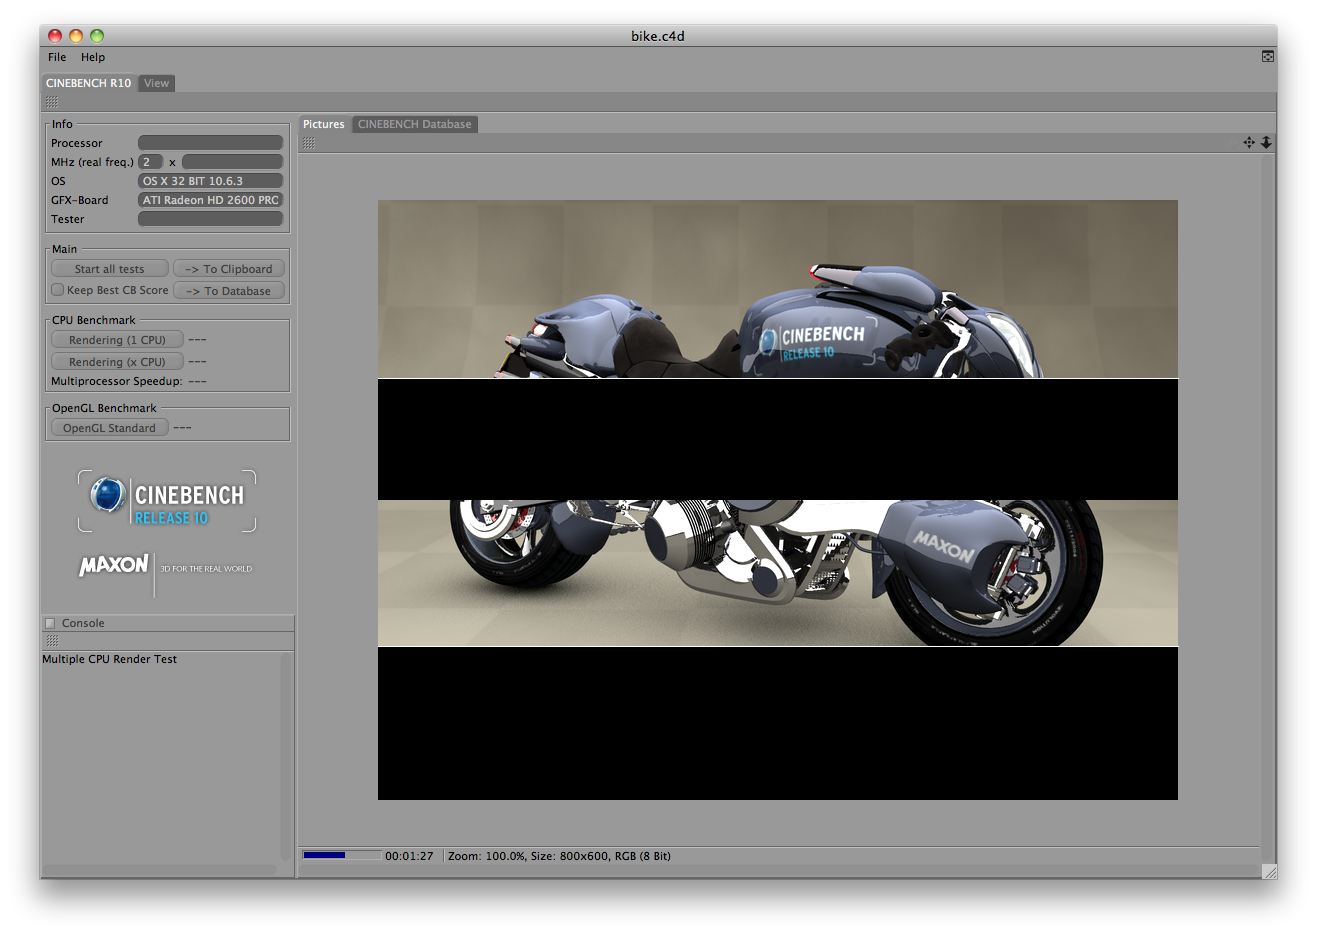Run the Rendering (1 CPU) benchmark
This screenshot has width=1317, height=934.
[x=117, y=340]
